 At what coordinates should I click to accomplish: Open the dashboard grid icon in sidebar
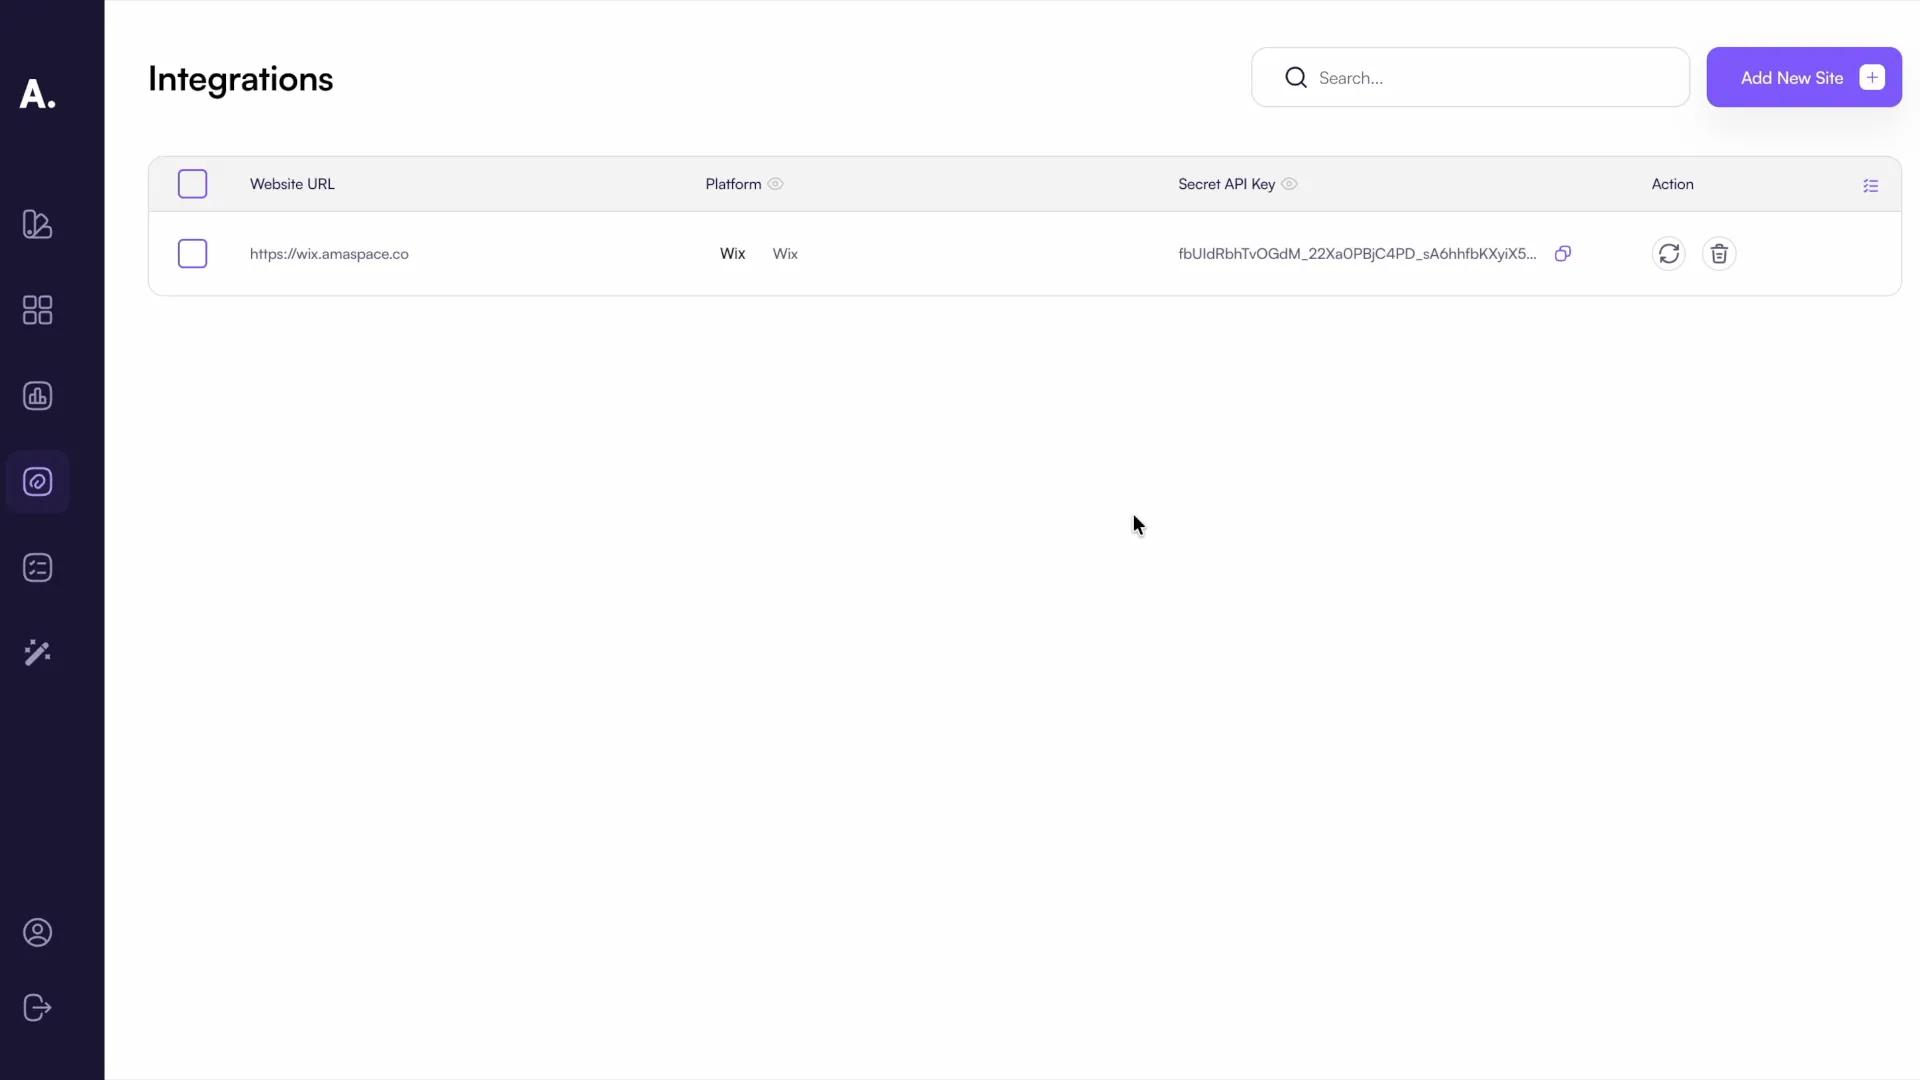click(x=37, y=310)
